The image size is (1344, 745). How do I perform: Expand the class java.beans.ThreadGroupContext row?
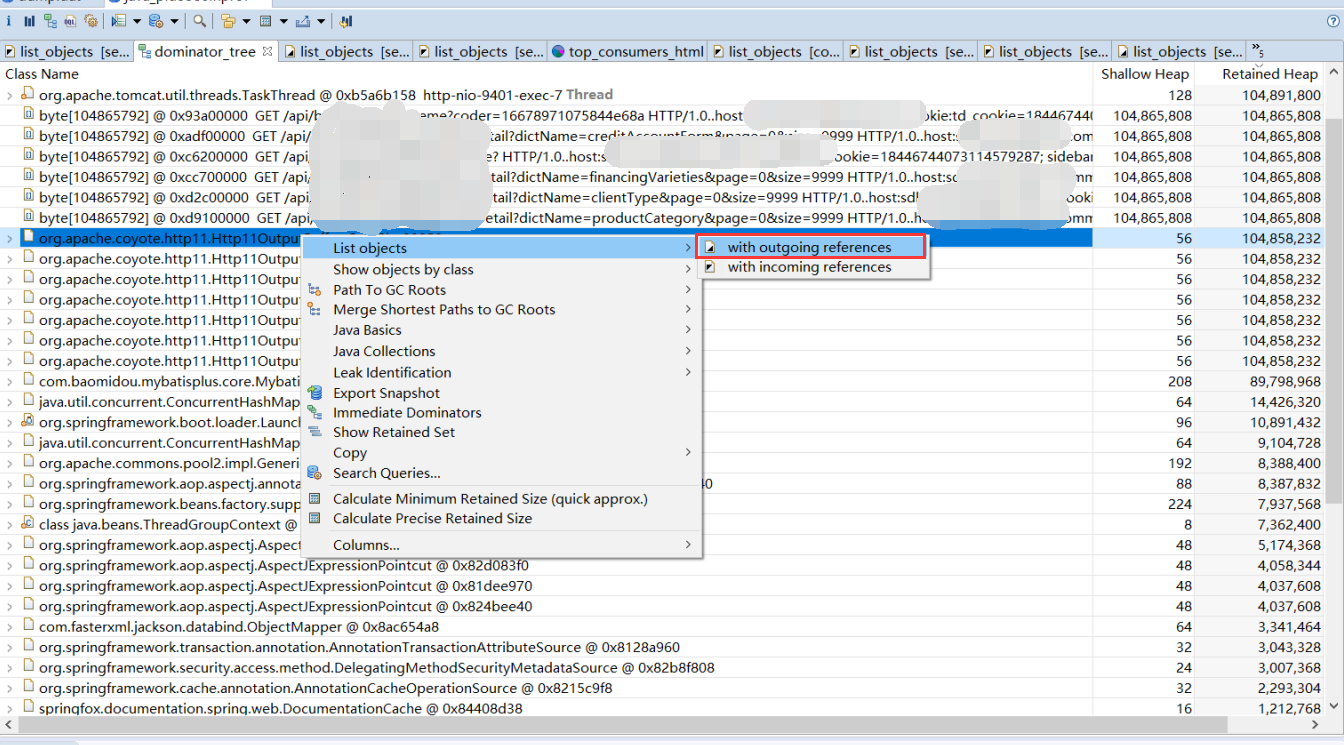click(10, 524)
